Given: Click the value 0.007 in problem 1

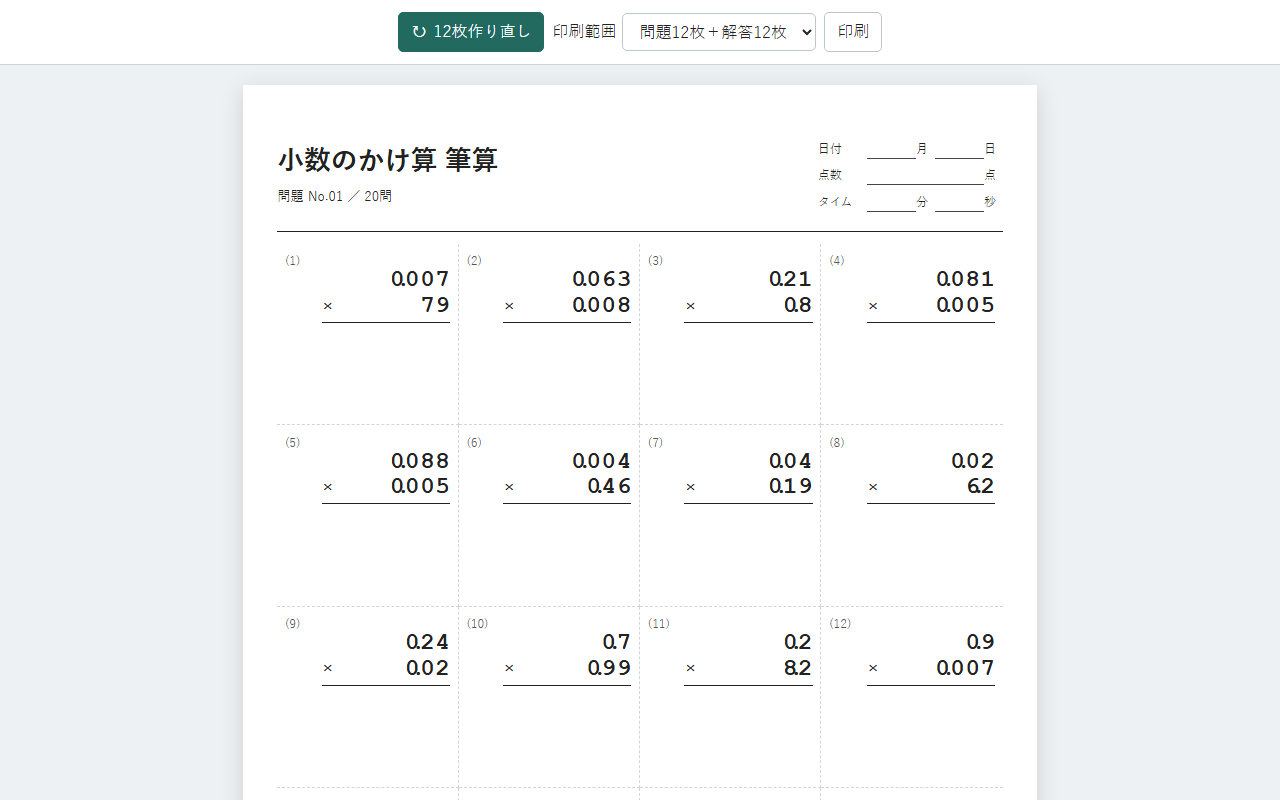Looking at the screenshot, I should point(420,279).
